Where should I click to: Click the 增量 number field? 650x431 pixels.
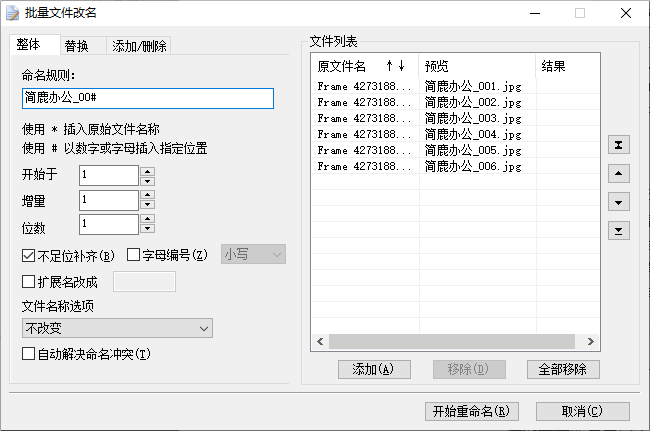tap(109, 200)
